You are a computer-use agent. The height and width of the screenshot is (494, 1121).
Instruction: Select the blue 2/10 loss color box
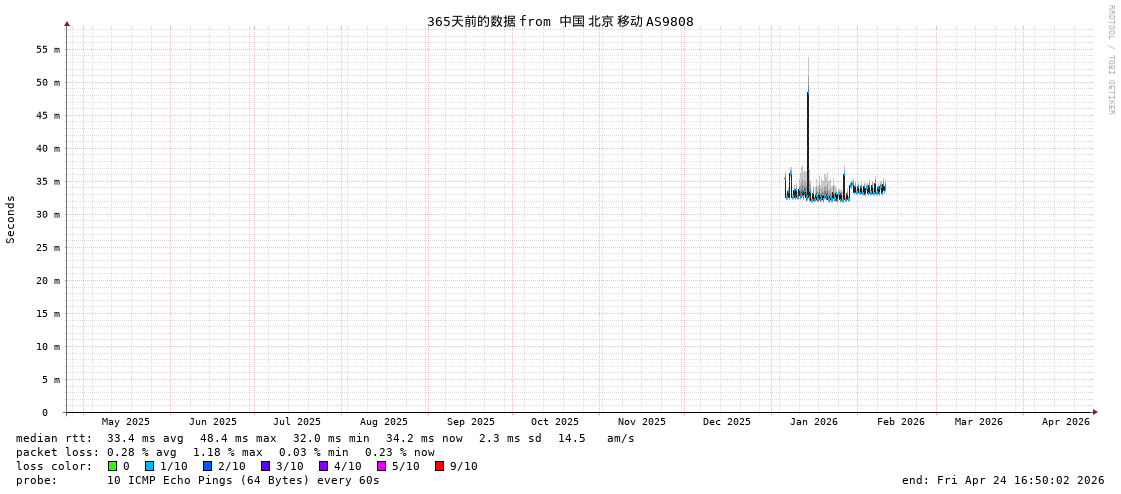[x=208, y=466]
